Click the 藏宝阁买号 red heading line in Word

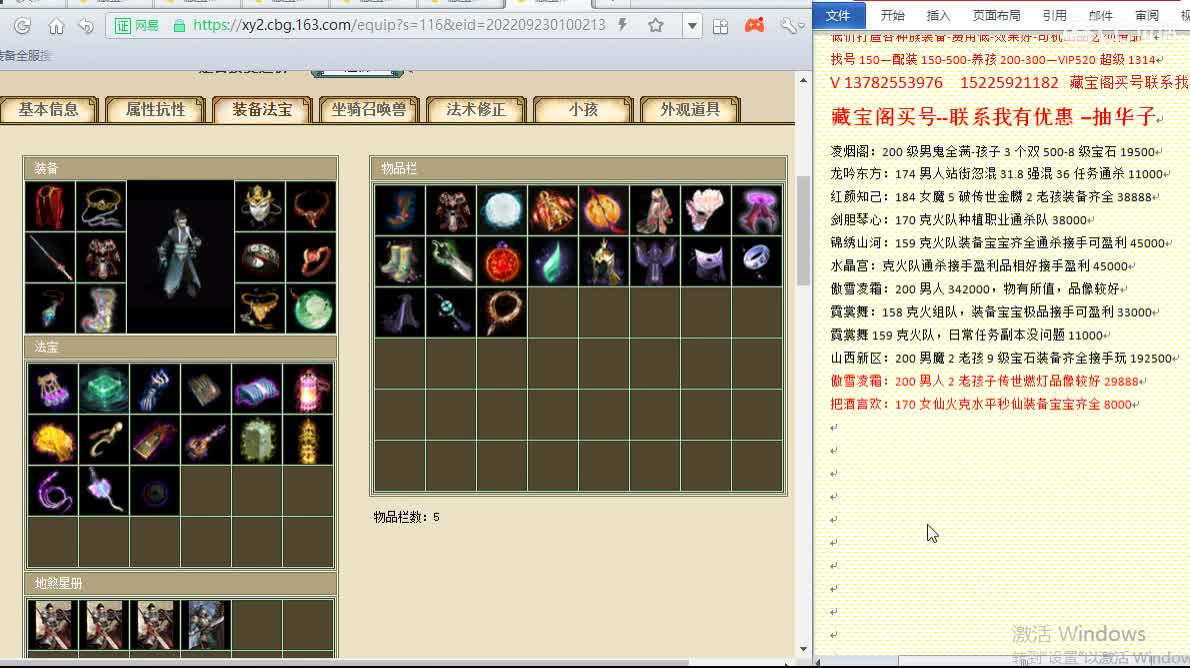point(993,117)
